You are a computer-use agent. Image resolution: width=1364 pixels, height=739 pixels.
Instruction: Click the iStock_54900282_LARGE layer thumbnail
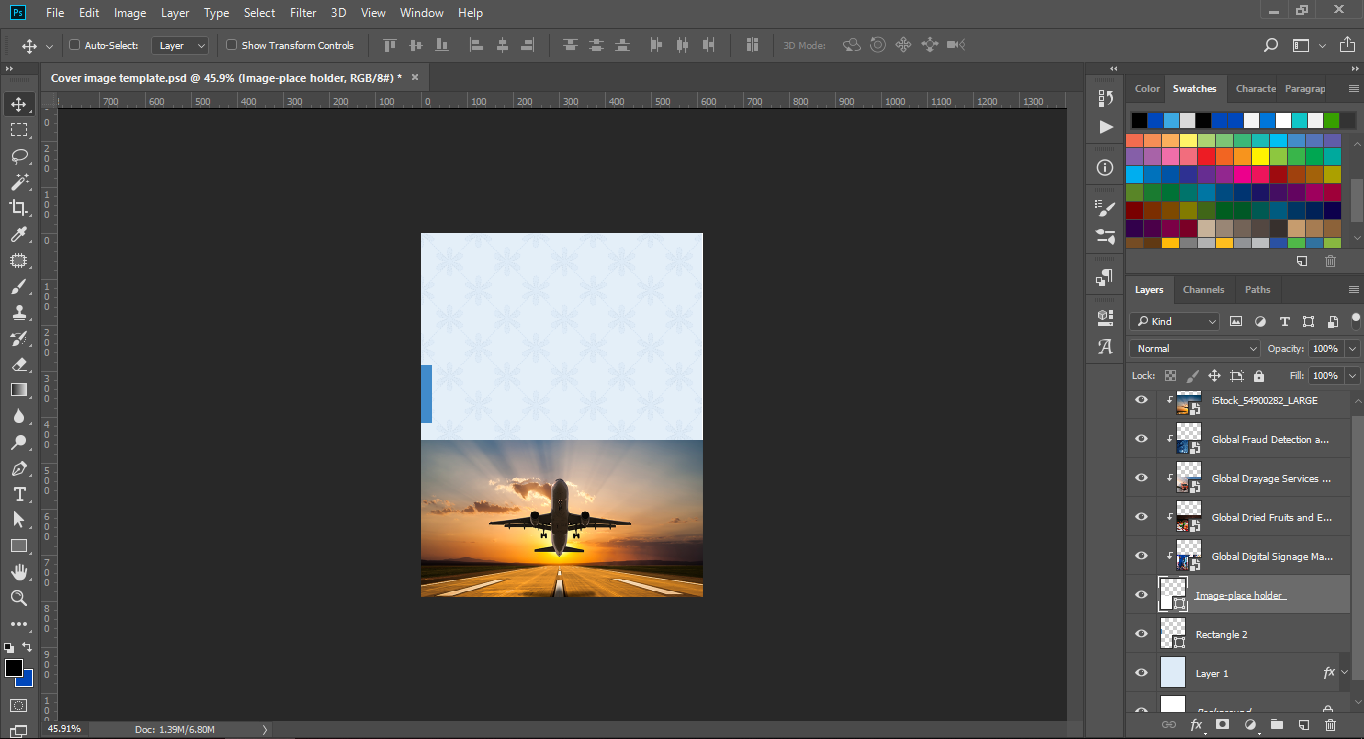[x=1188, y=400]
